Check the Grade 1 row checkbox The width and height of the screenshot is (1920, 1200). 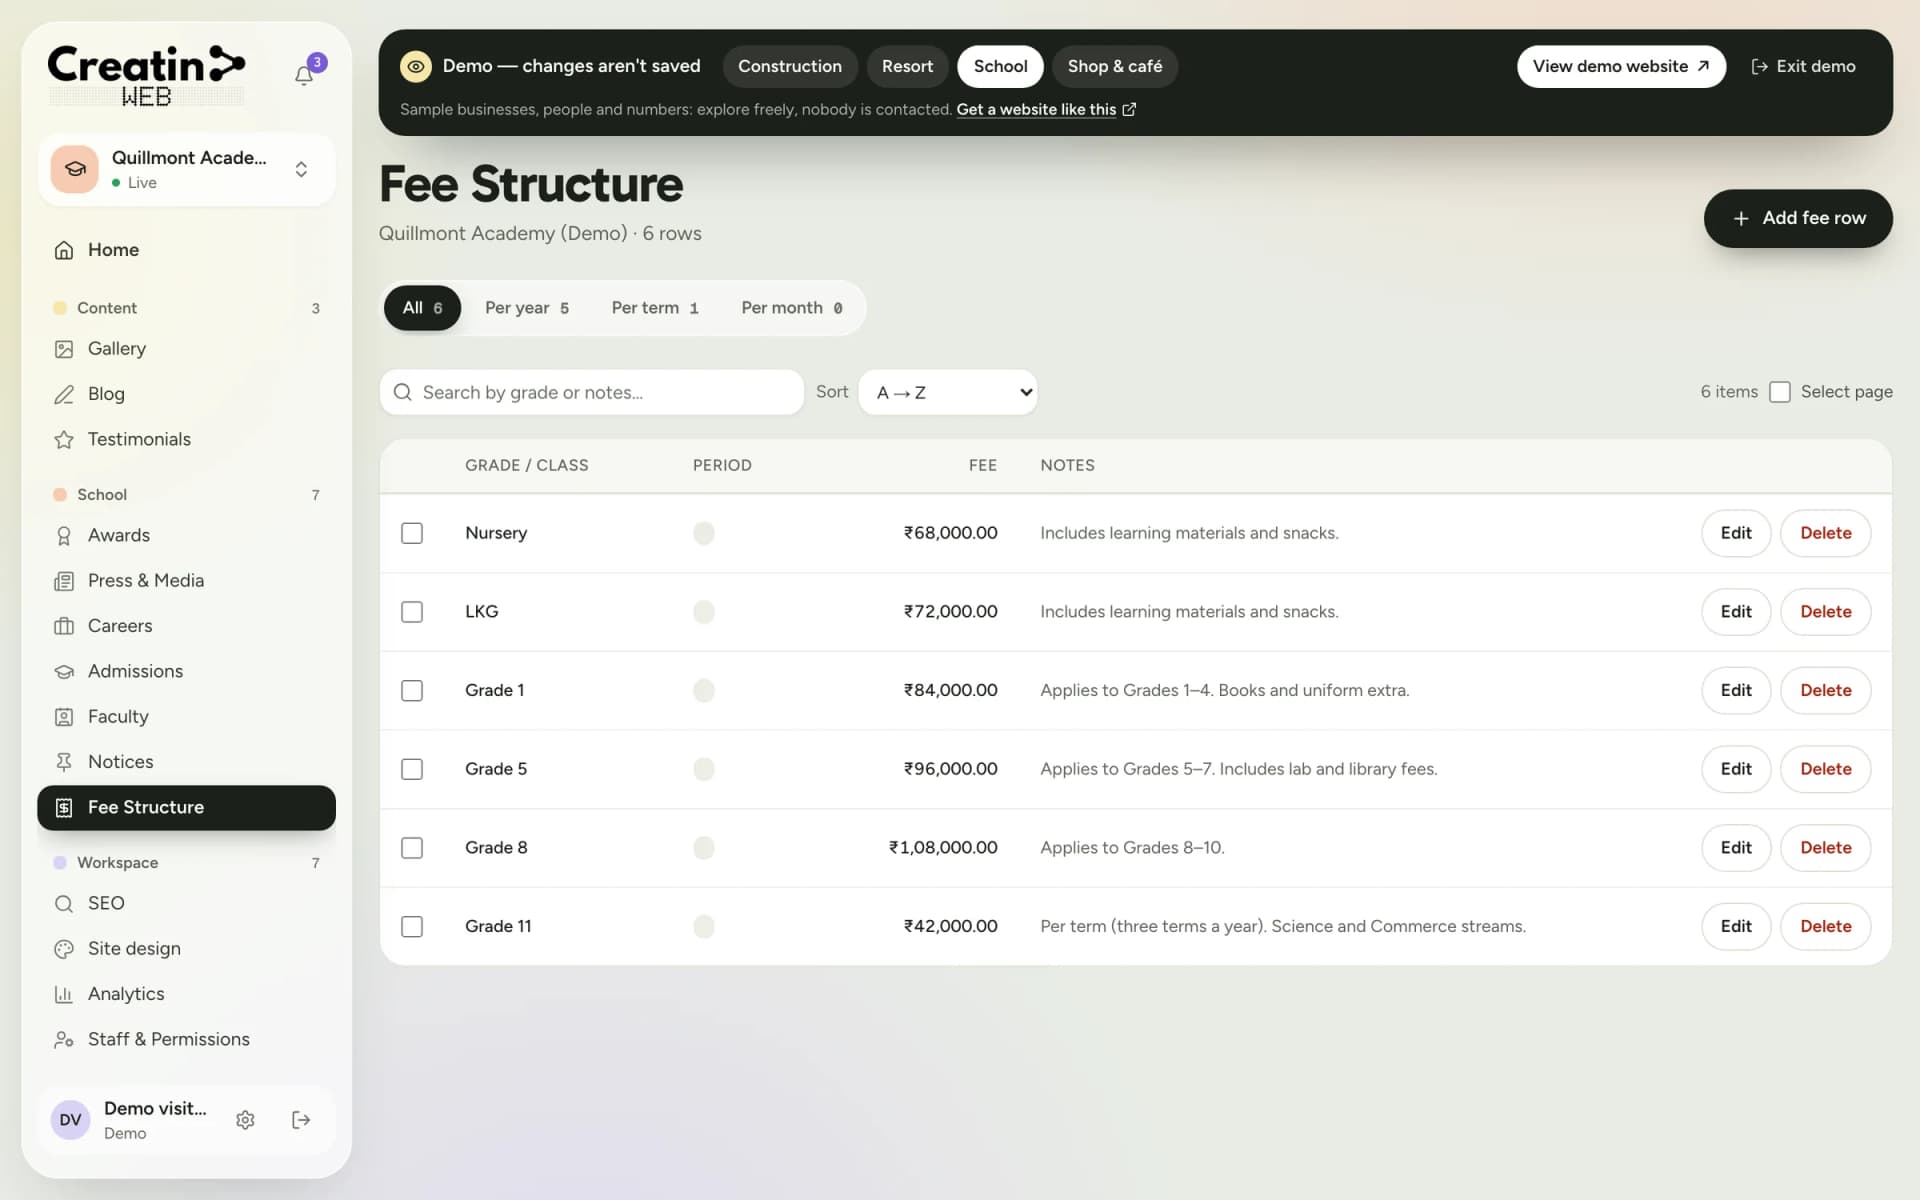pyautogui.click(x=412, y=690)
